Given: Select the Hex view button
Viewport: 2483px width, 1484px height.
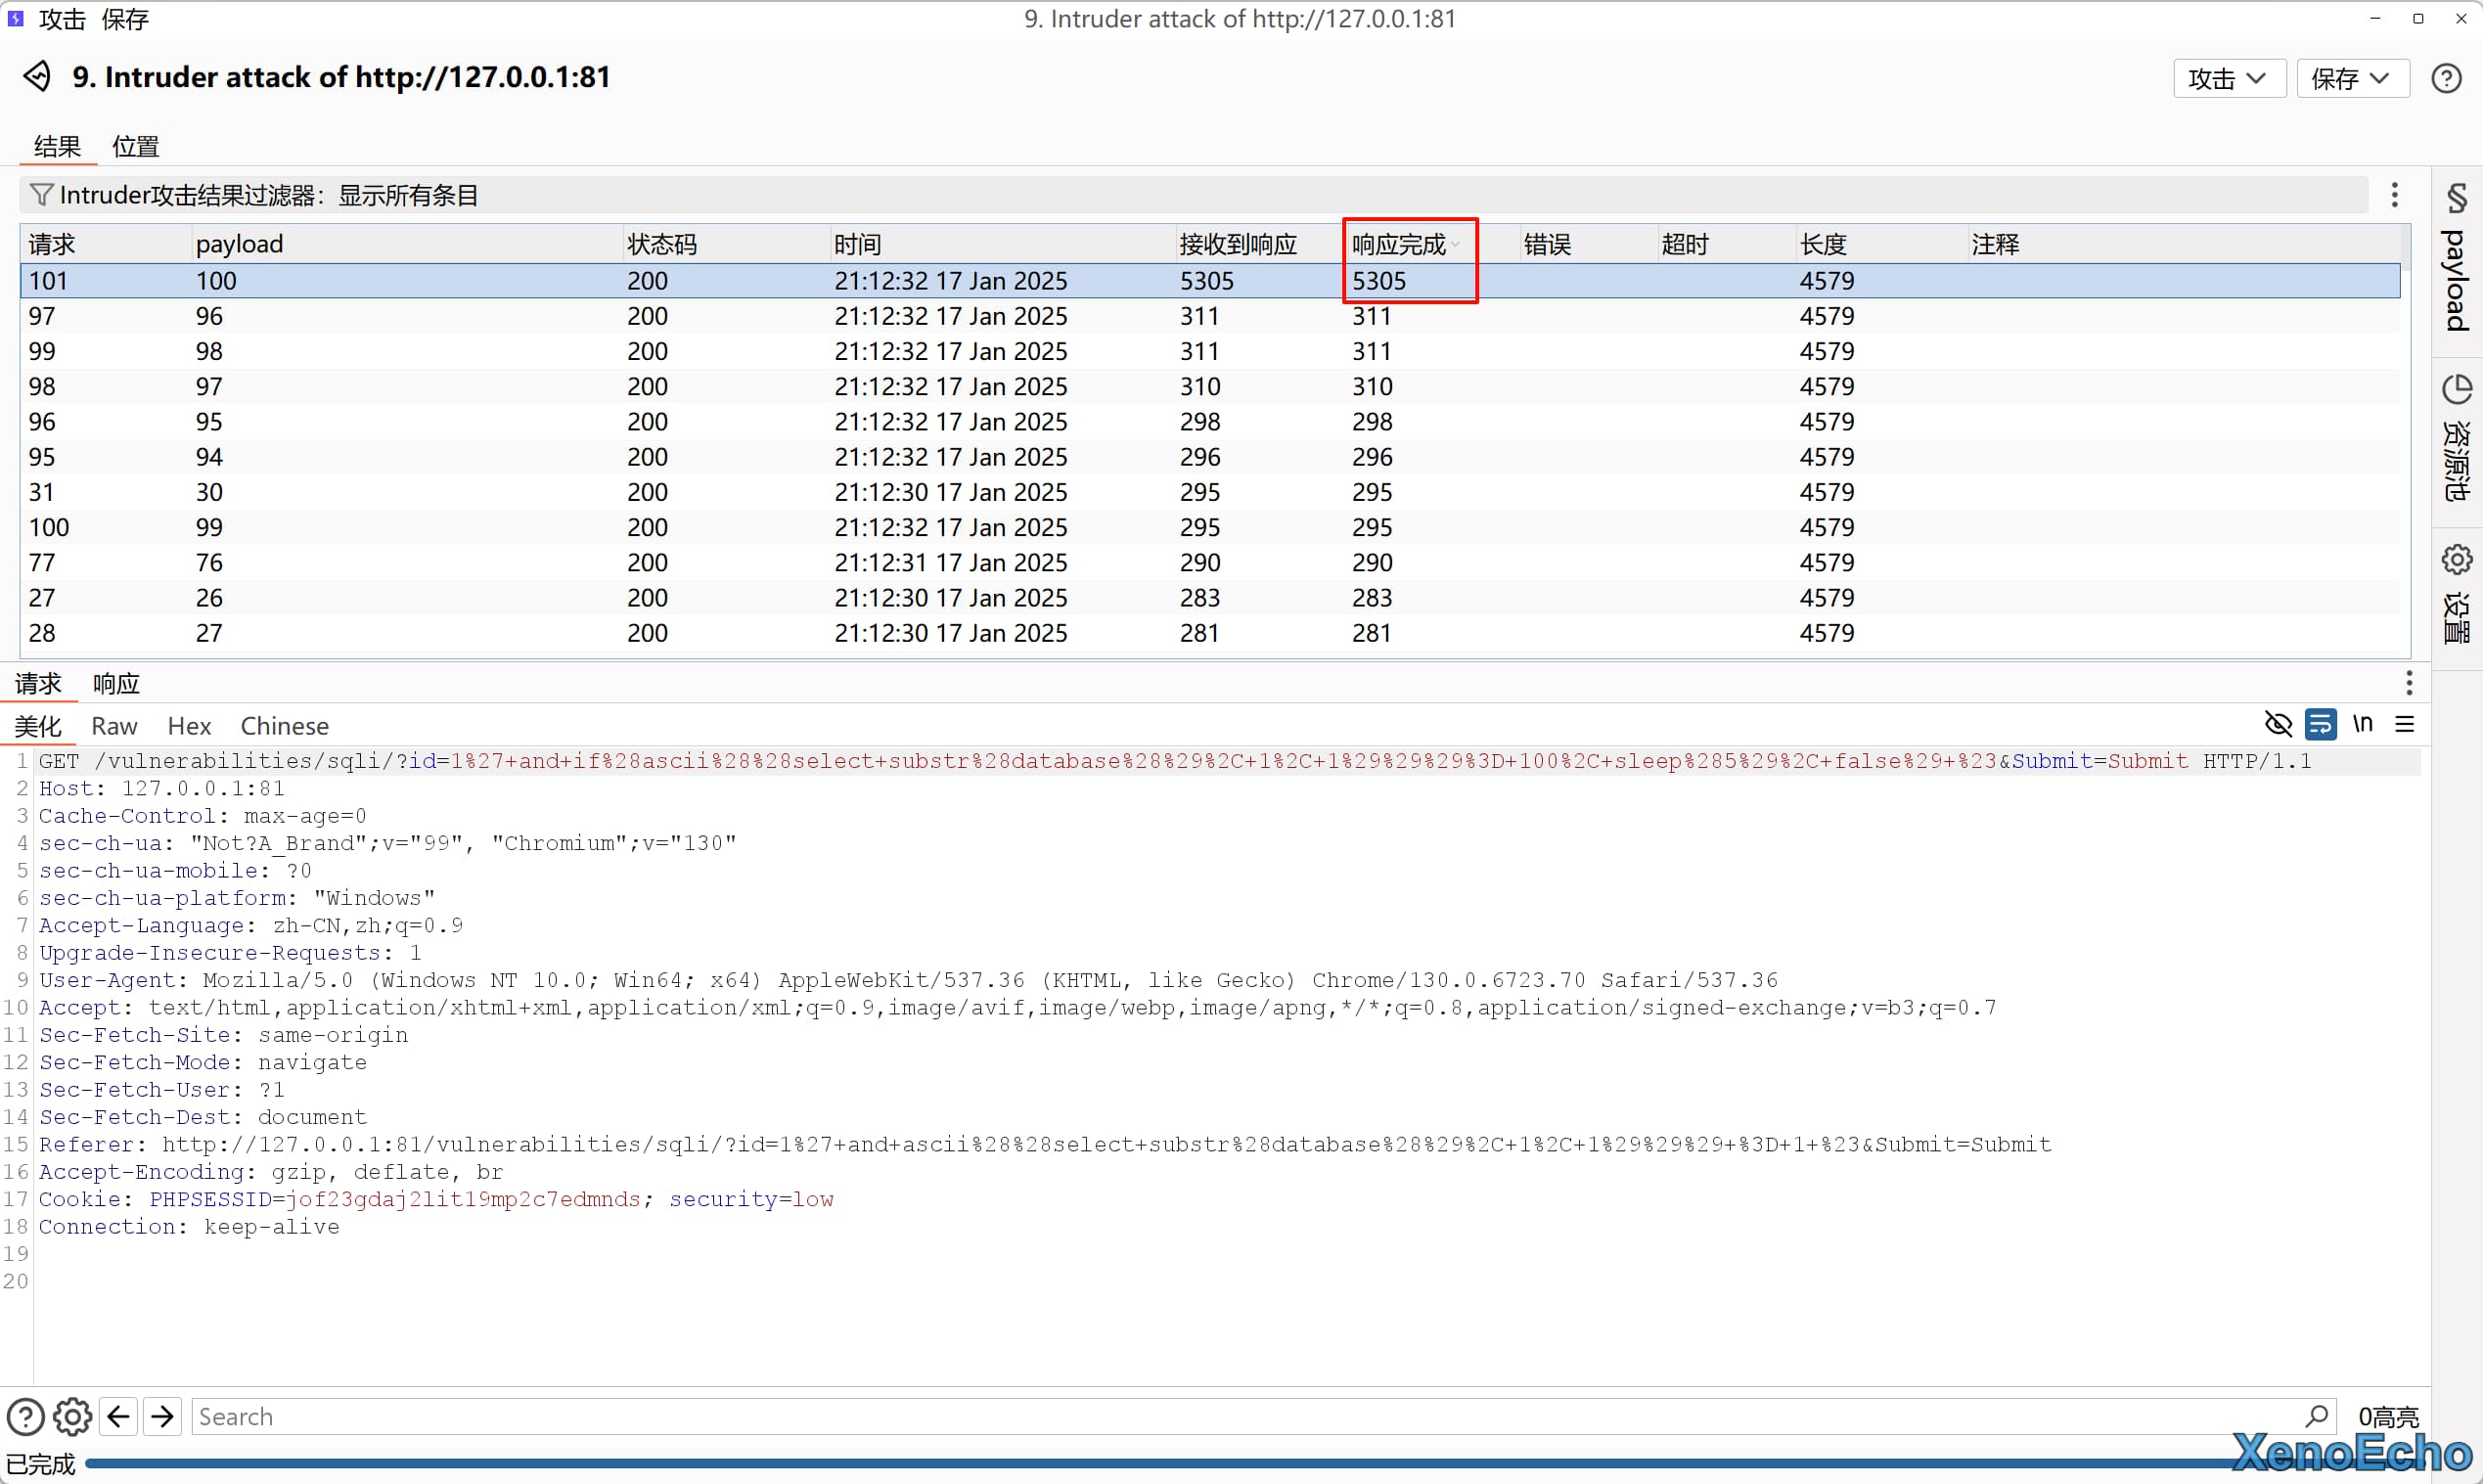Looking at the screenshot, I should point(189,726).
